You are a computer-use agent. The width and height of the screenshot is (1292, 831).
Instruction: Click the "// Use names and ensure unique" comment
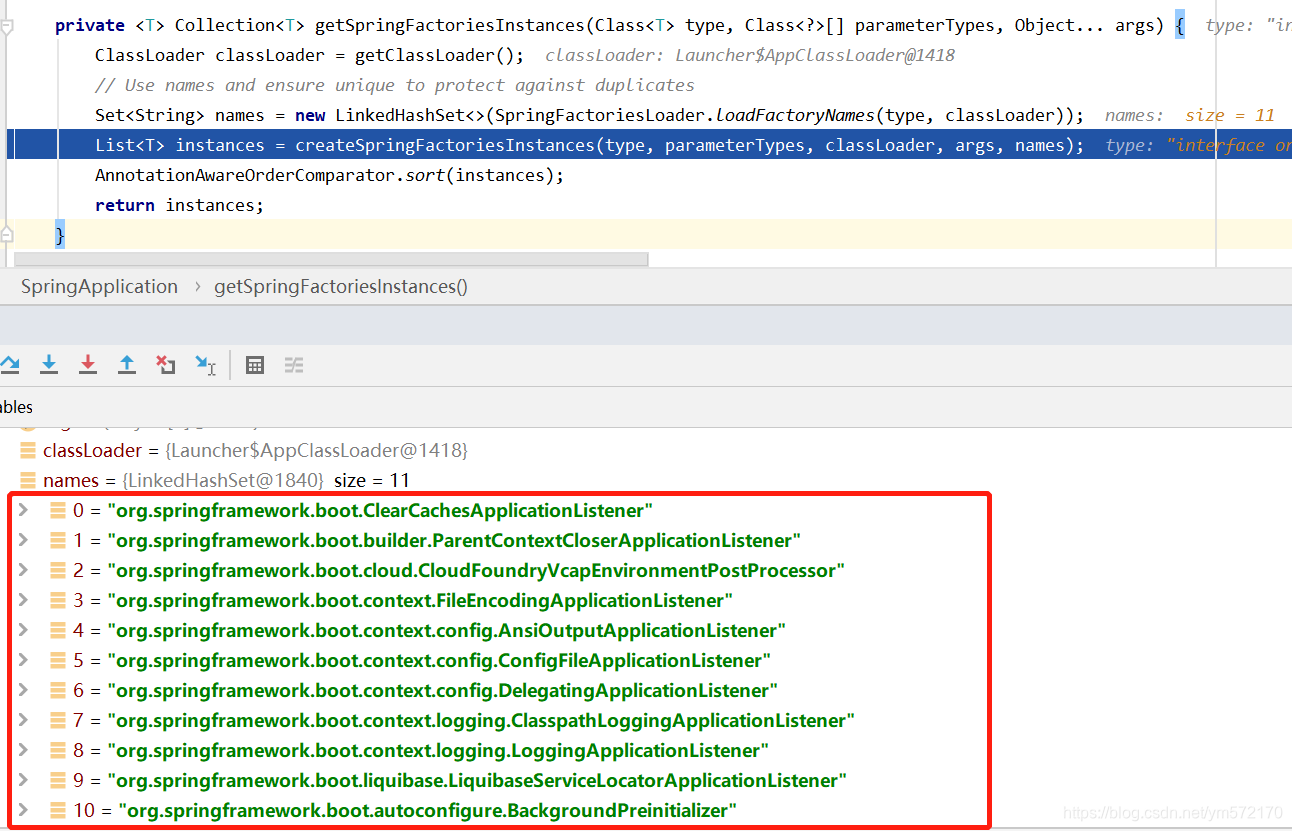[395, 85]
